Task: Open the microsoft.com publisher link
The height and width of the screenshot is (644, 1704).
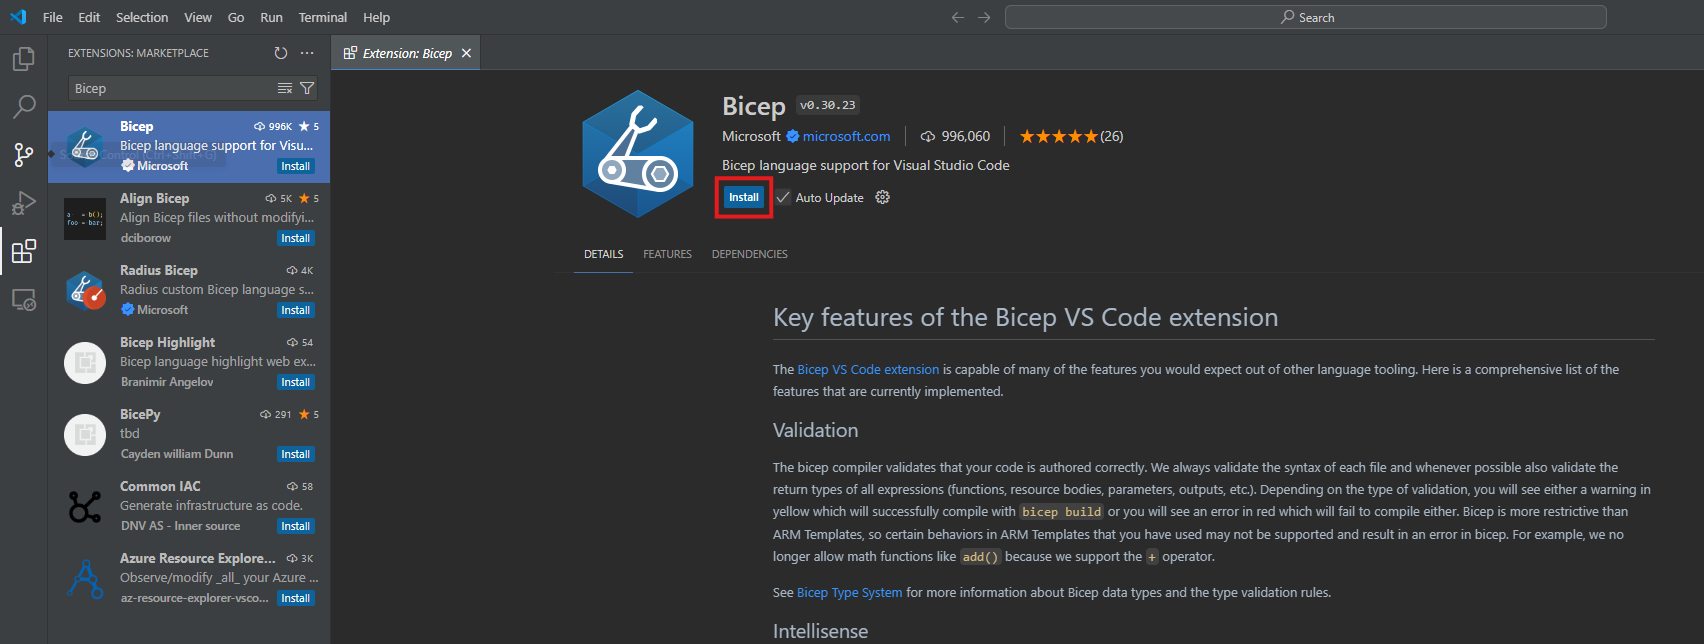Action: click(x=846, y=137)
